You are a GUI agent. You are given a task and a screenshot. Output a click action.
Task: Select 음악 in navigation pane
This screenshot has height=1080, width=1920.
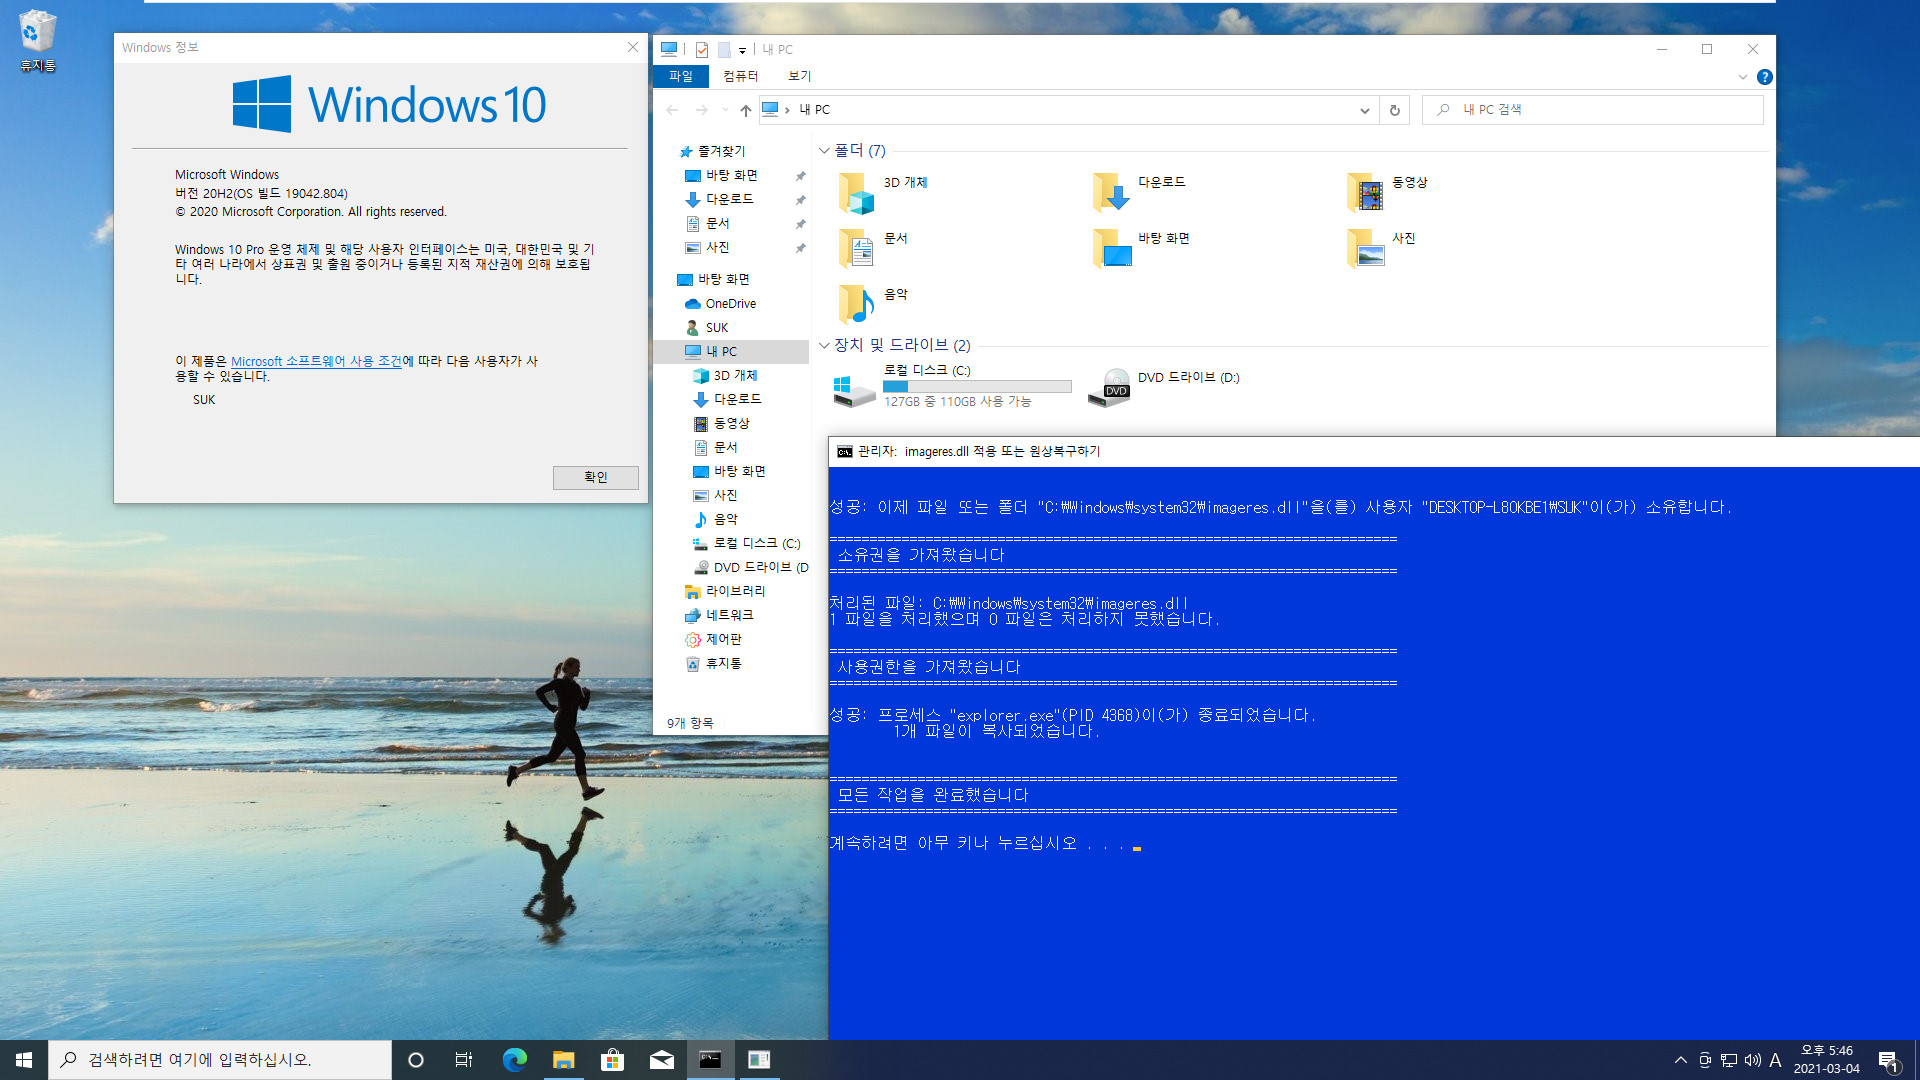click(725, 519)
